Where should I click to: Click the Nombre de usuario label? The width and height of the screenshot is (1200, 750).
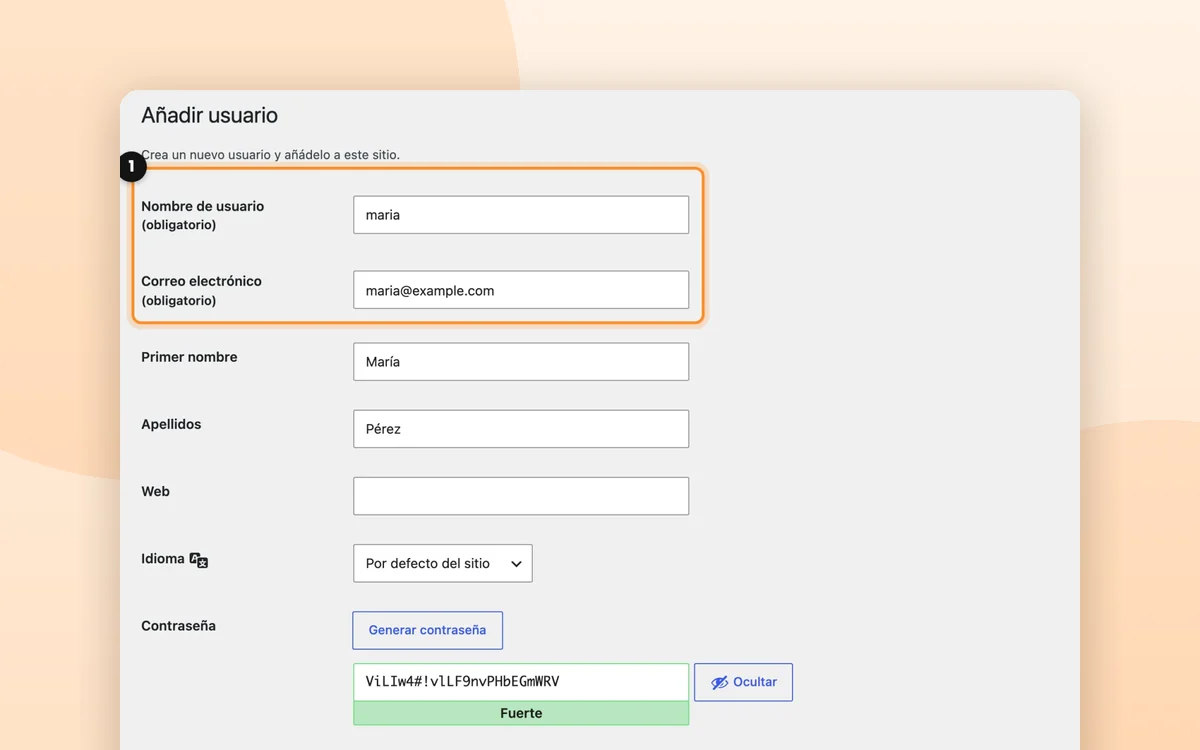[203, 206]
